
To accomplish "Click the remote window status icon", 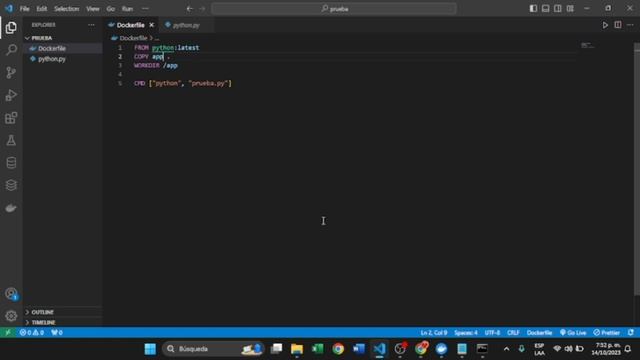I will coord(8,333).
